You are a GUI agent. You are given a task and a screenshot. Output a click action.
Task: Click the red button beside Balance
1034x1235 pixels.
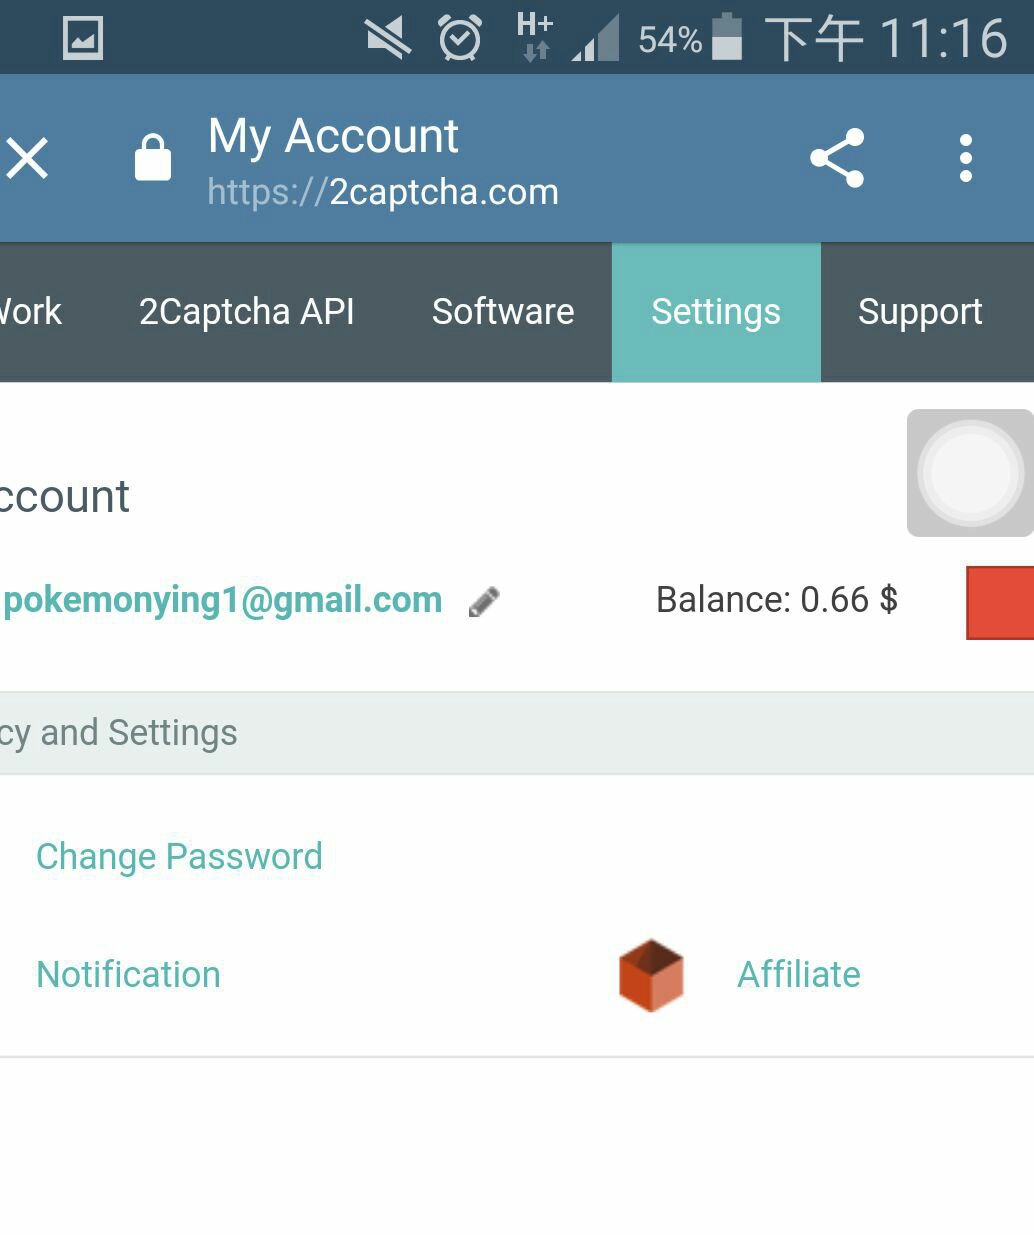coord(1000,602)
